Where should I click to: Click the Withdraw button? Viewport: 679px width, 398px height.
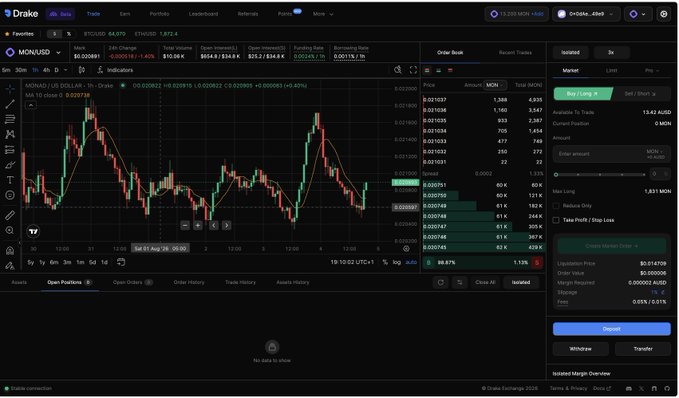click(580, 349)
